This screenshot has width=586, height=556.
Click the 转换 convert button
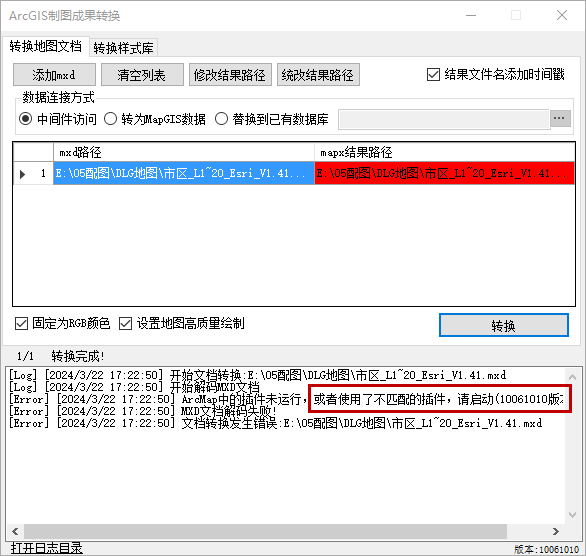[x=503, y=325]
